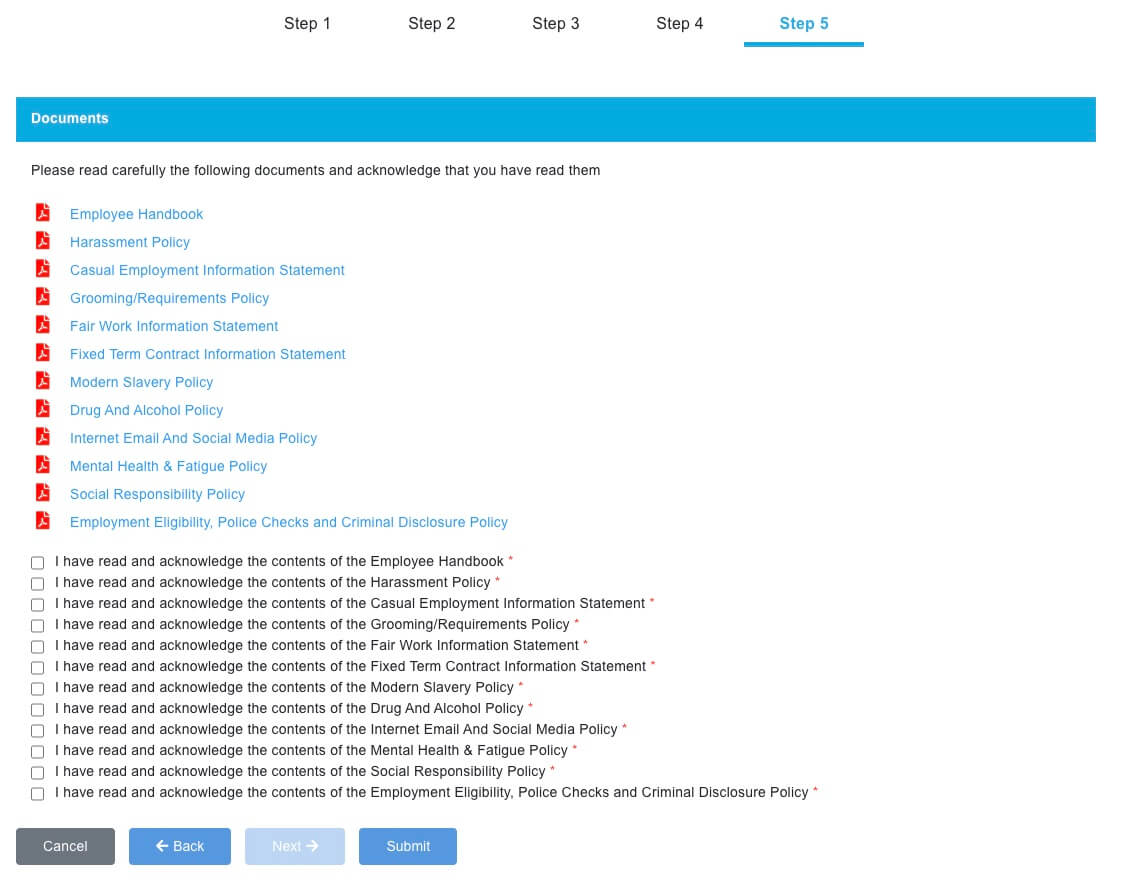The width and height of the screenshot is (1130, 880).
Task: Click the Back button
Action: [x=180, y=846]
